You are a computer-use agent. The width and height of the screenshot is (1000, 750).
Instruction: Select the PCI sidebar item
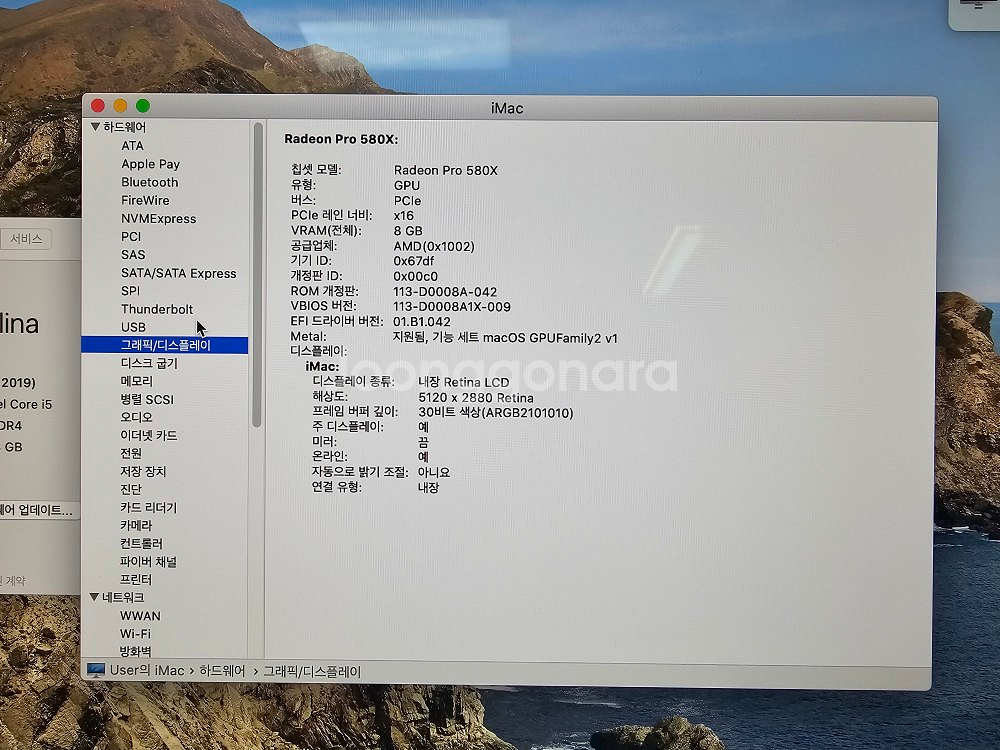pyautogui.click(x=131, y=237)
